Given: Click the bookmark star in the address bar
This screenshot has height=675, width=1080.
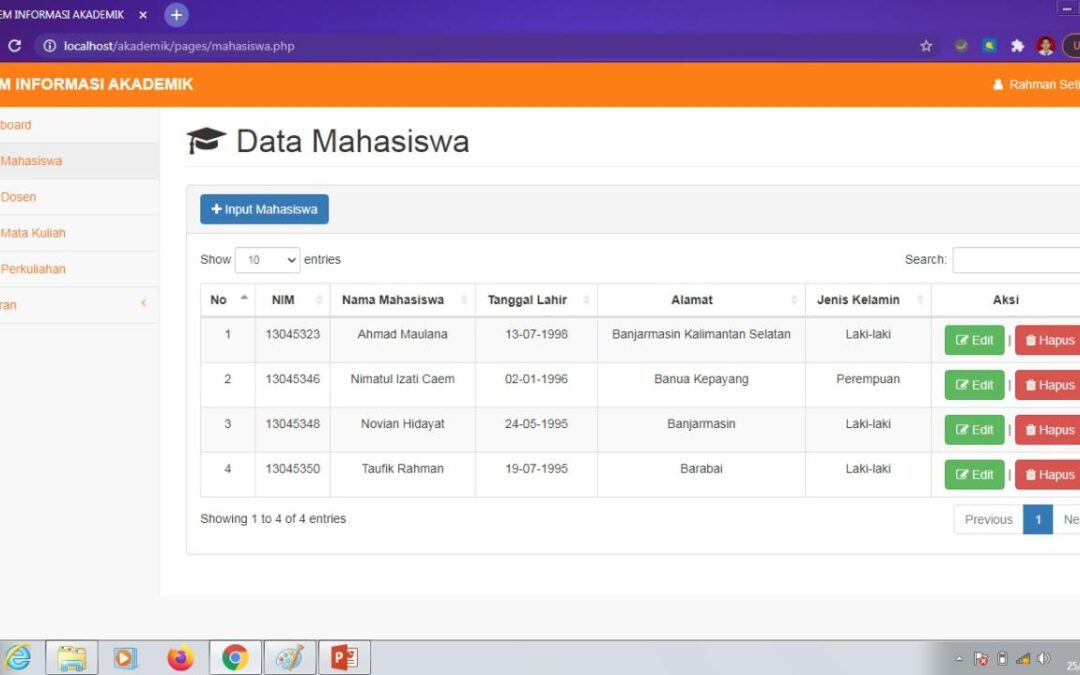Looking at the screenshot, I should 925,45.
